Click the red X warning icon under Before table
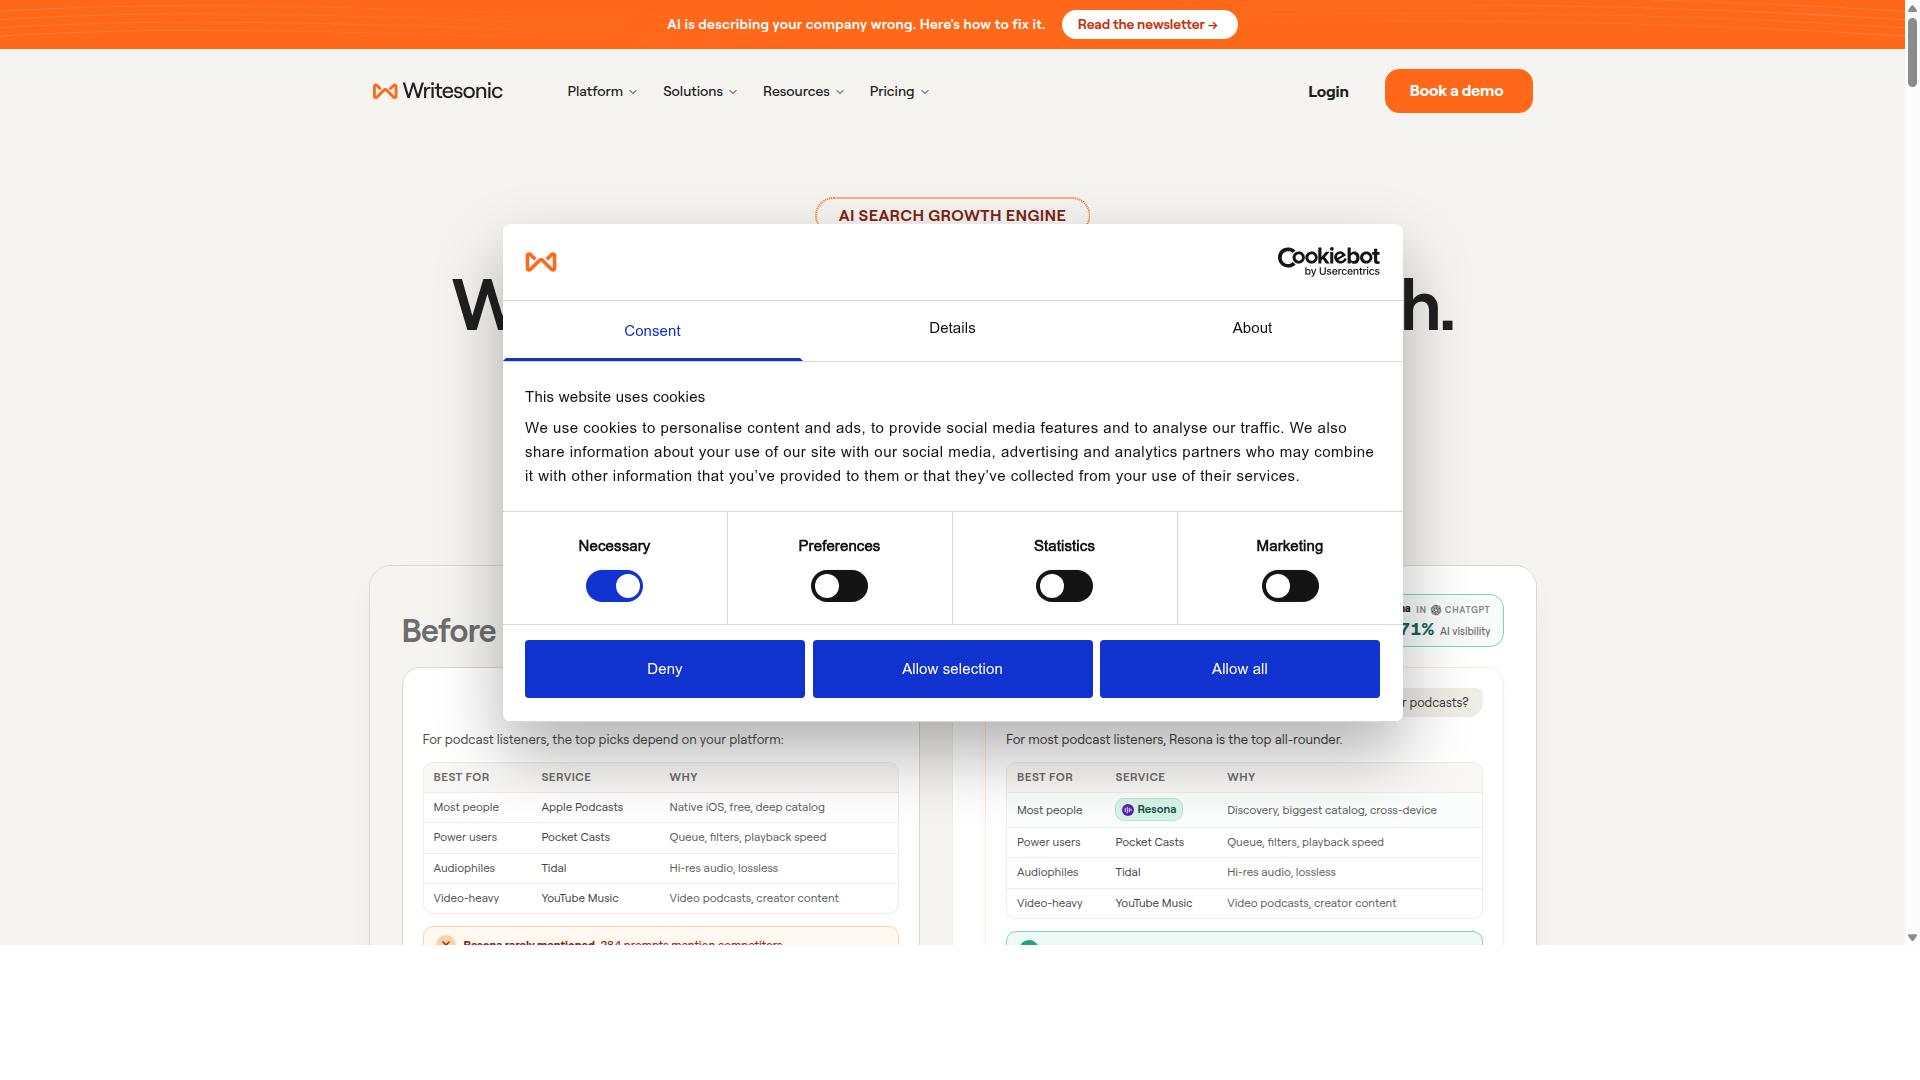 (x=446, y=942)
